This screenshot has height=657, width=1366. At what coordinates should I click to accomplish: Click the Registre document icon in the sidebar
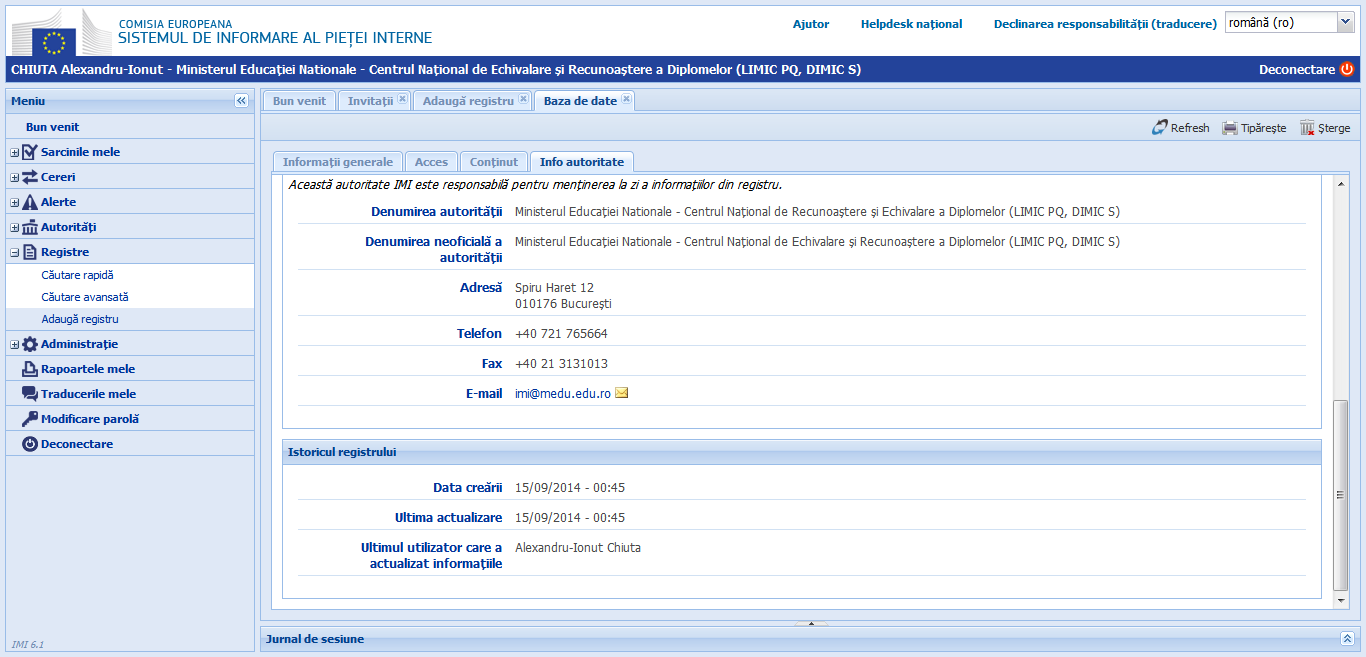tap(31, 251)
